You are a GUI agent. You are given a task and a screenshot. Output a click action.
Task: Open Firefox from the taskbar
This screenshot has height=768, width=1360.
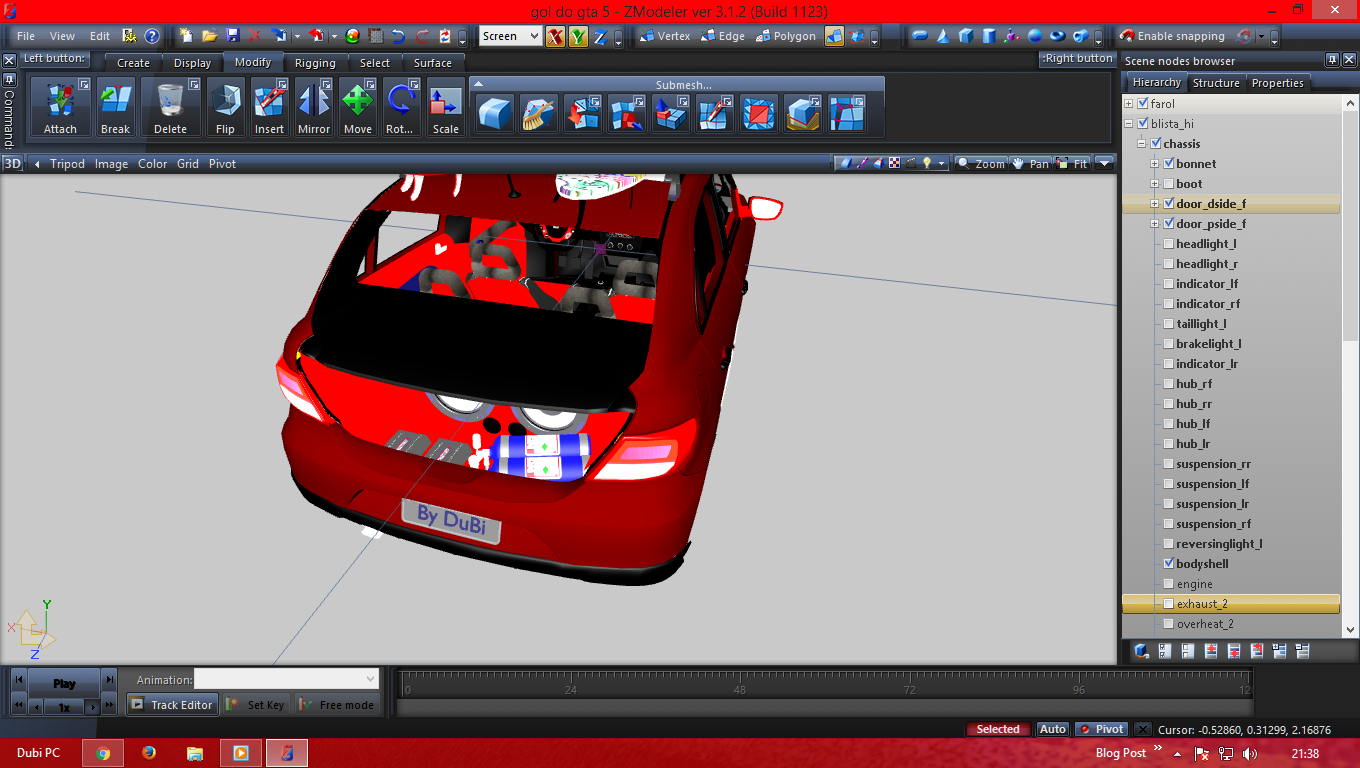(149, 753)
